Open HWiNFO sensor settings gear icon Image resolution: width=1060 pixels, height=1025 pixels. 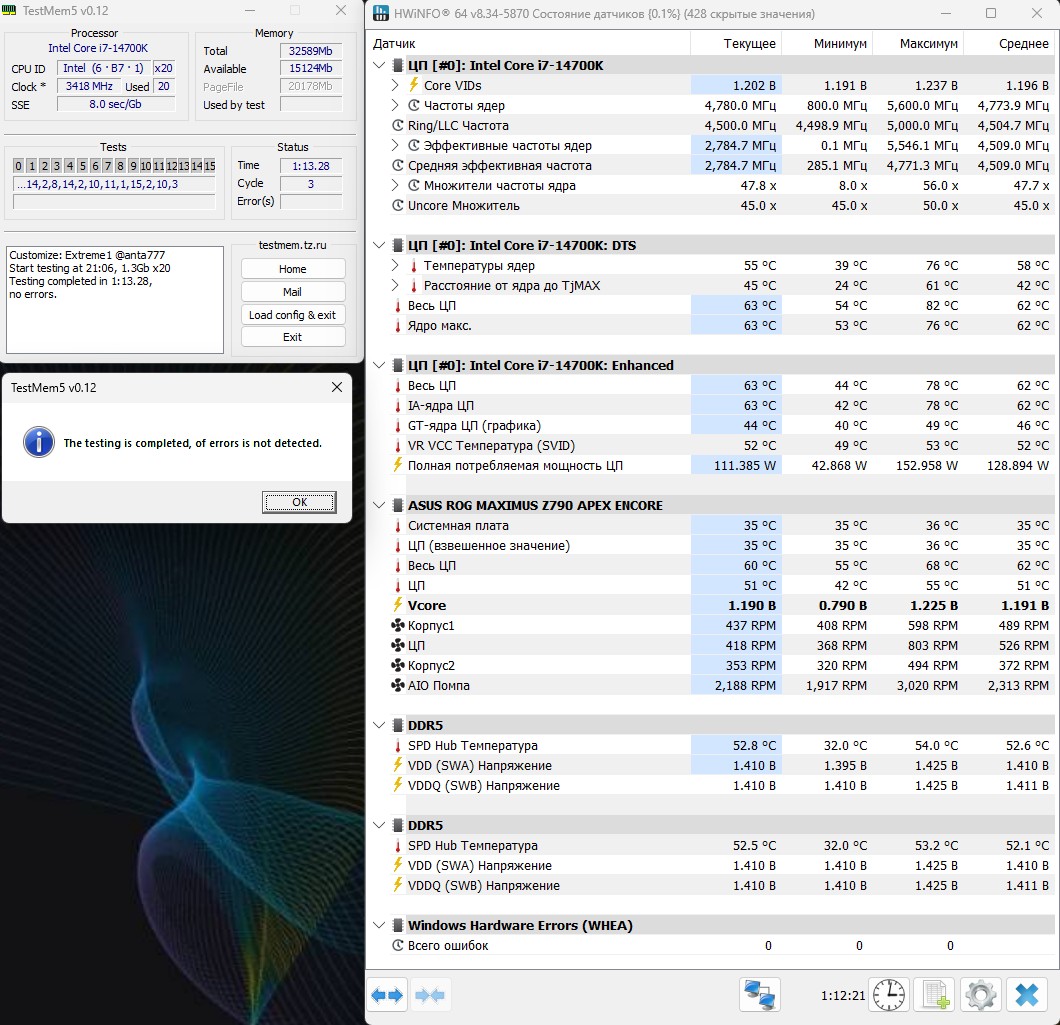pyautogui.click(x=980, y=995)
